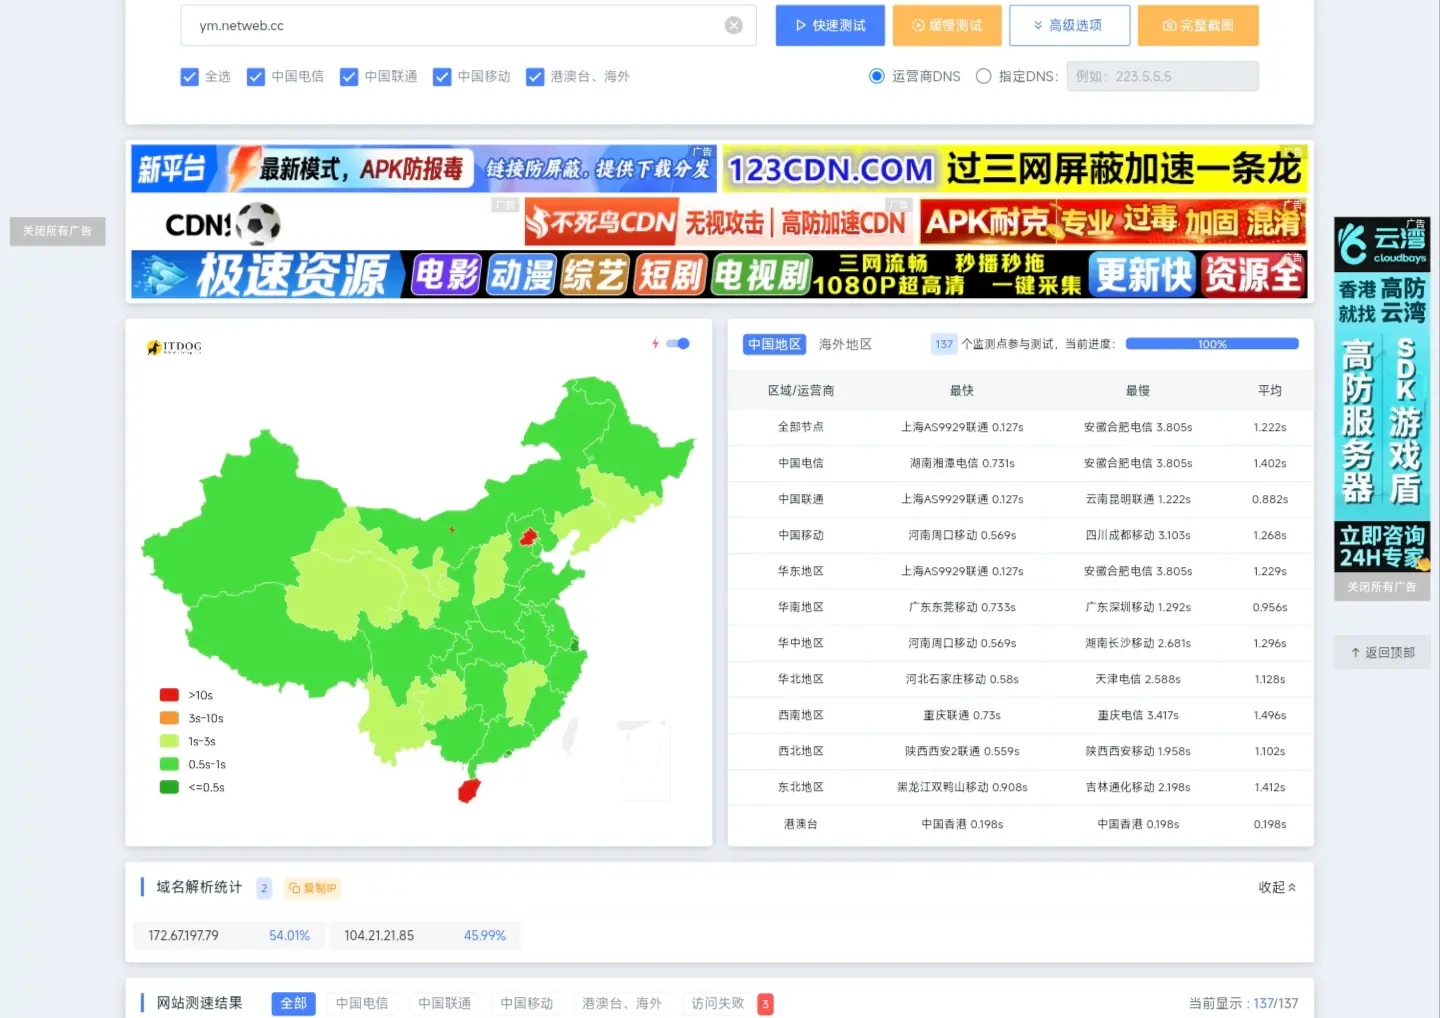This screenshot has width=1440, height=1018.
Task: Click the 返回顶部 back-to-top button
Action: pos(1382,652)
